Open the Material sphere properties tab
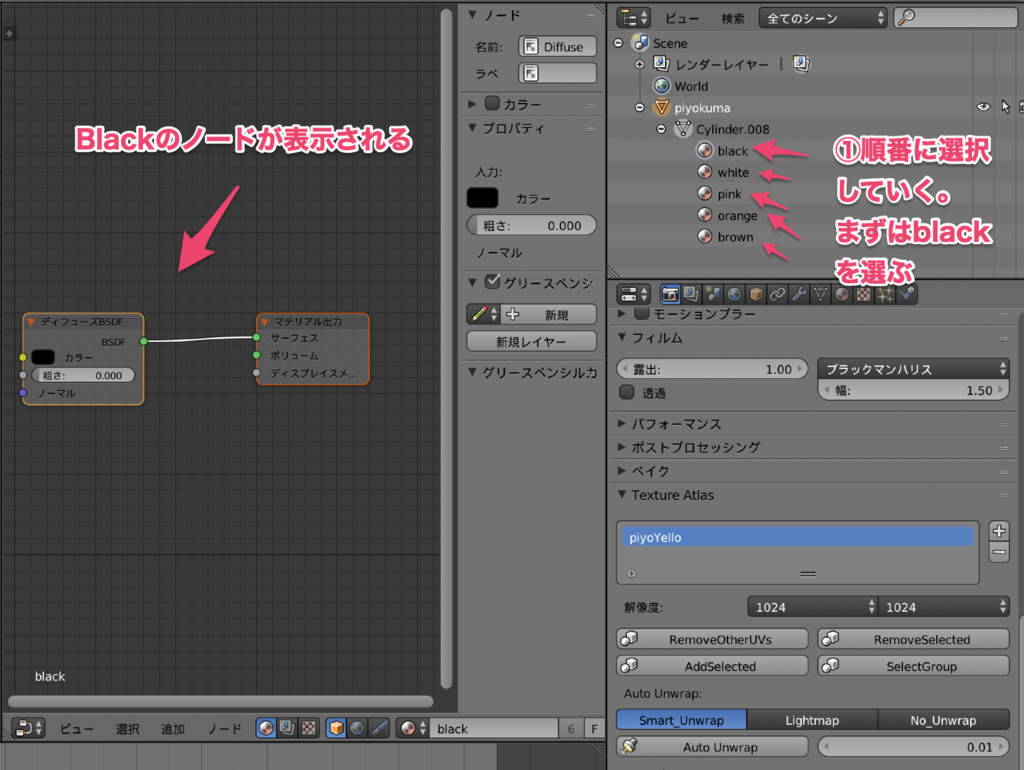The width and height of the screenshot is (1024, 770). click(842, 295)
